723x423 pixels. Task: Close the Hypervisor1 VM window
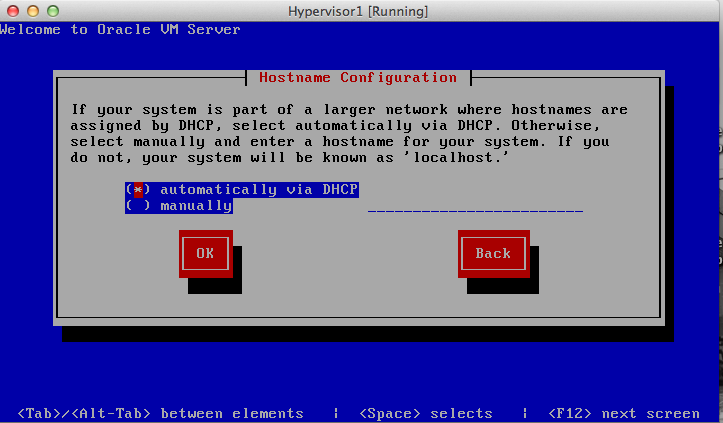point(12,11)
